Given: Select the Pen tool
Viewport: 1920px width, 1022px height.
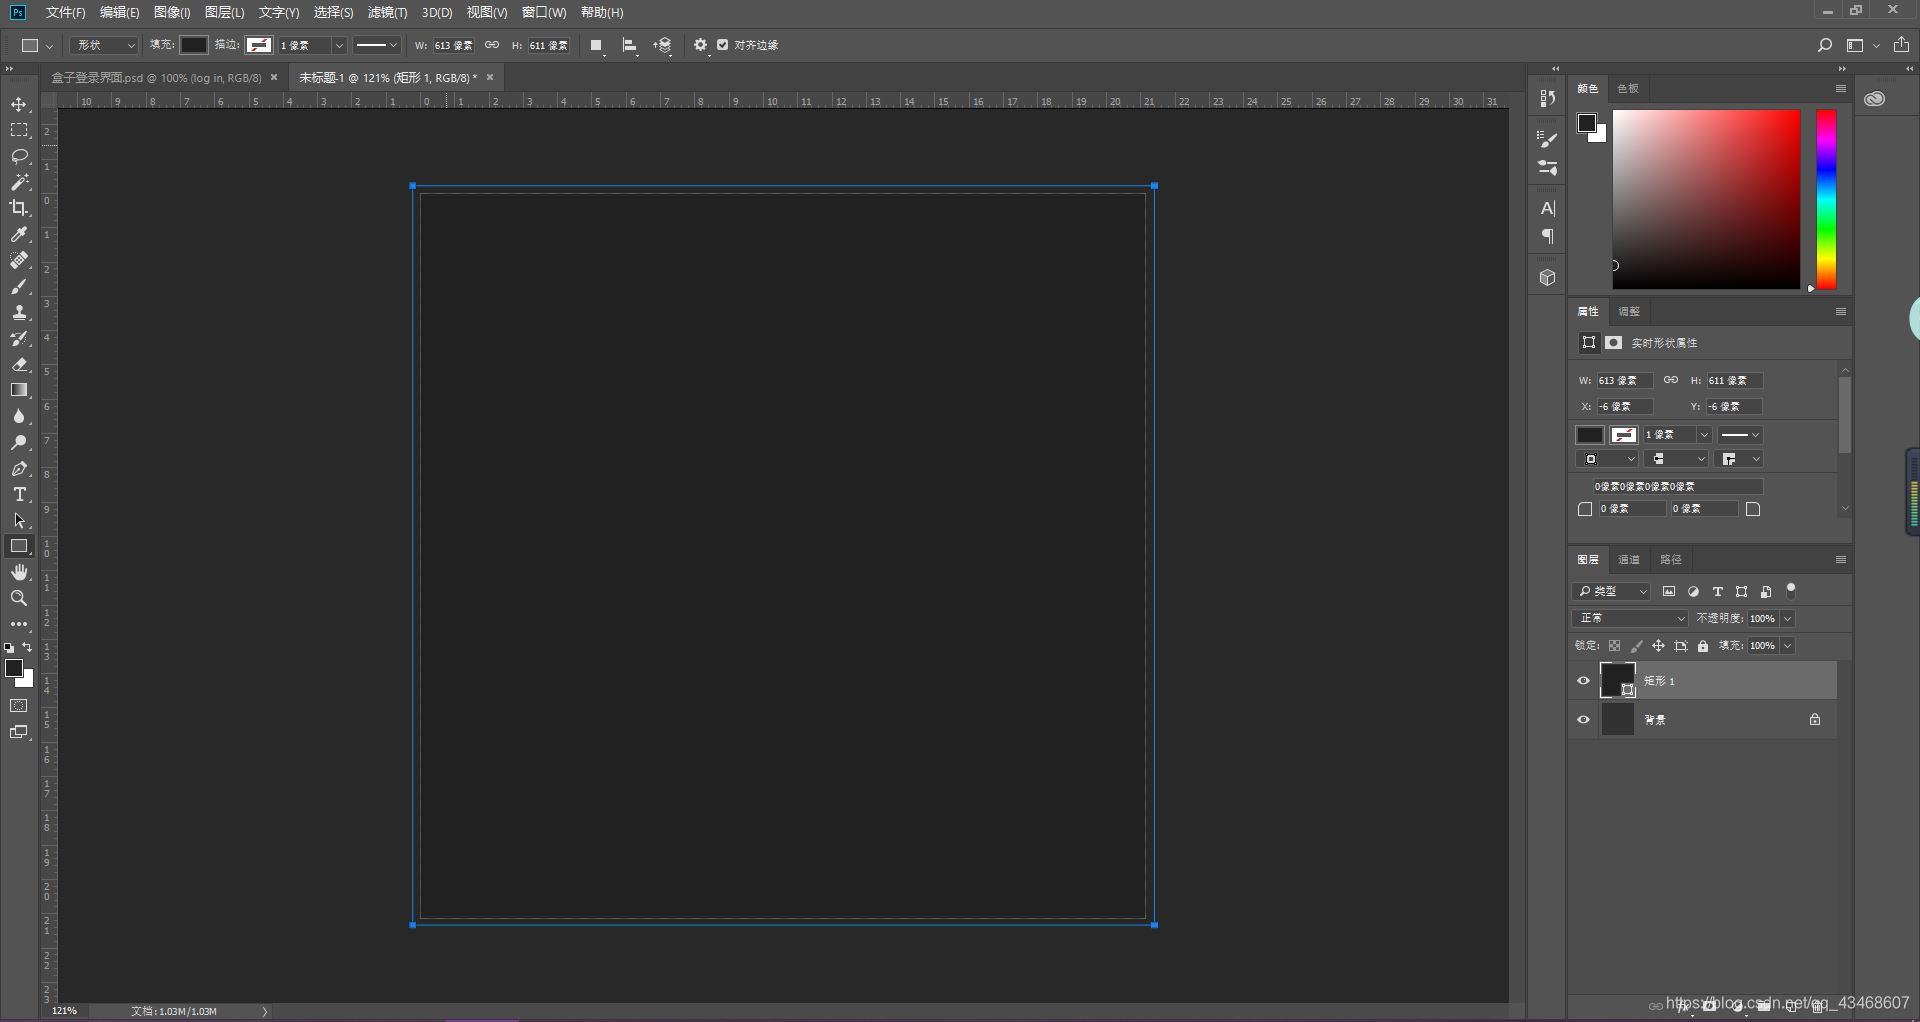Looking at the screenshot, I should point(19,469).
